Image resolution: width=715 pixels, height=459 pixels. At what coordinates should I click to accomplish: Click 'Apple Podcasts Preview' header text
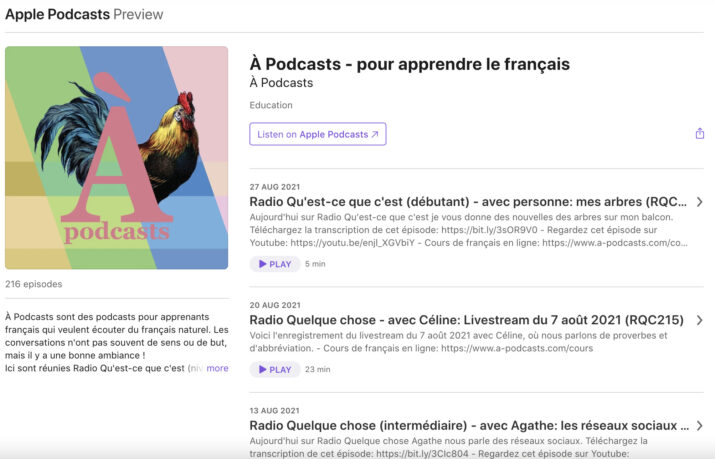84,14
